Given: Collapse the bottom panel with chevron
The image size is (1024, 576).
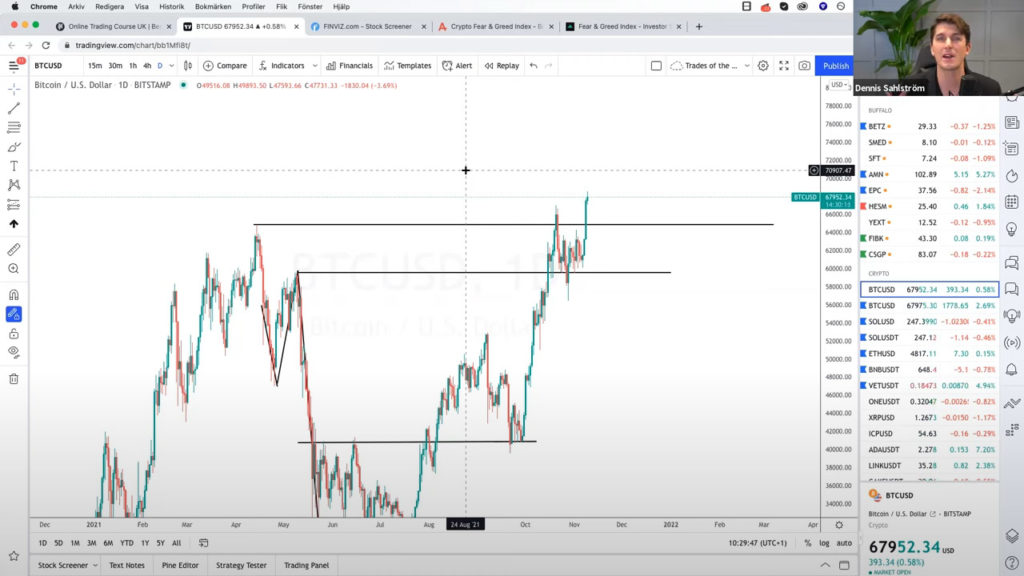Looking at the screenshot, I should pyautogui.click(x=825, y=565).
